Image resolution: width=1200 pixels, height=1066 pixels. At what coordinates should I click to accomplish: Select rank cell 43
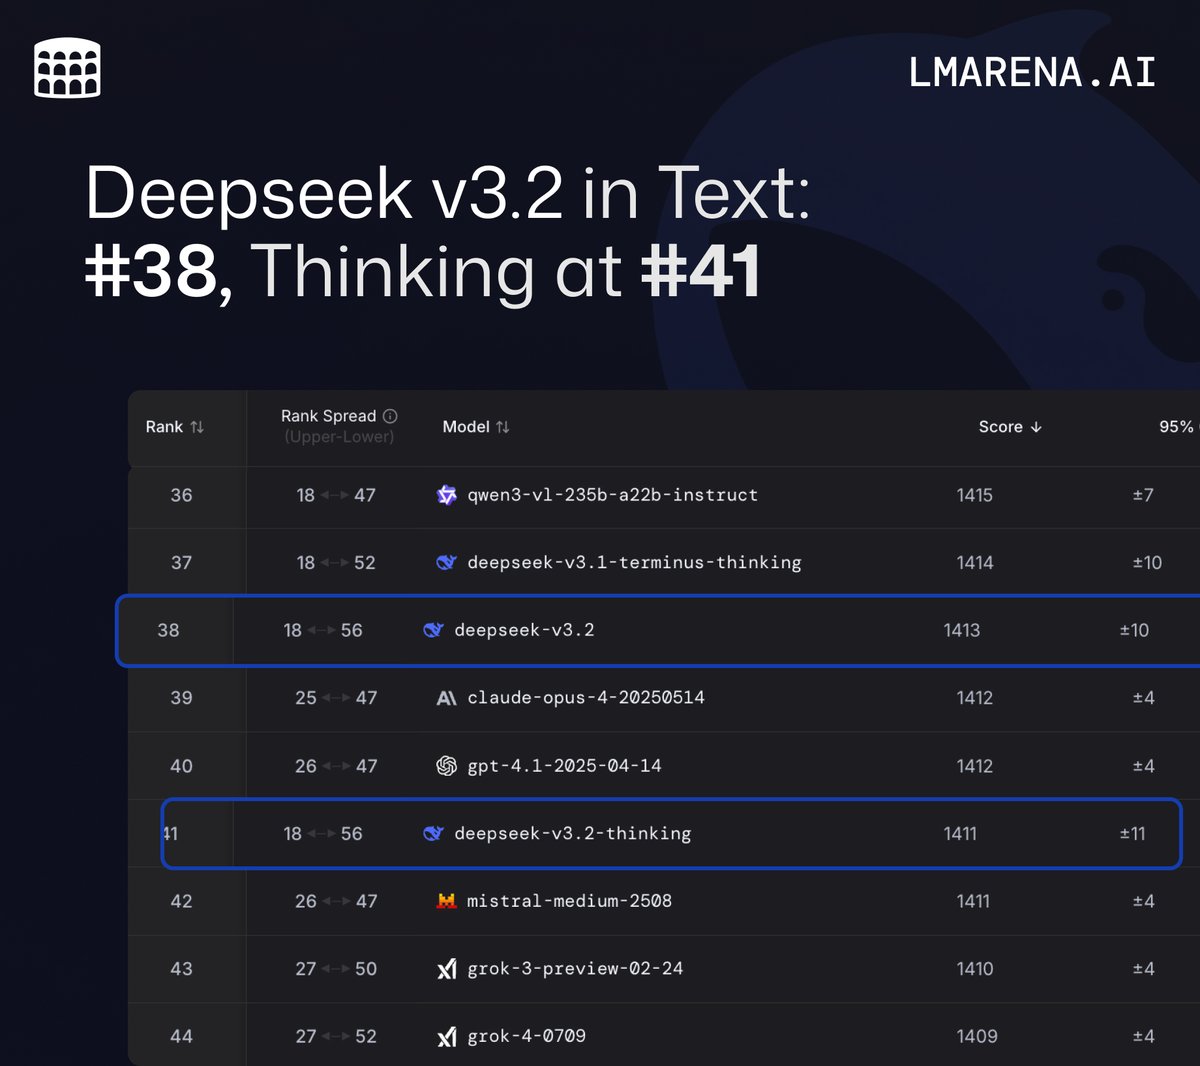[x=181, y=969]
